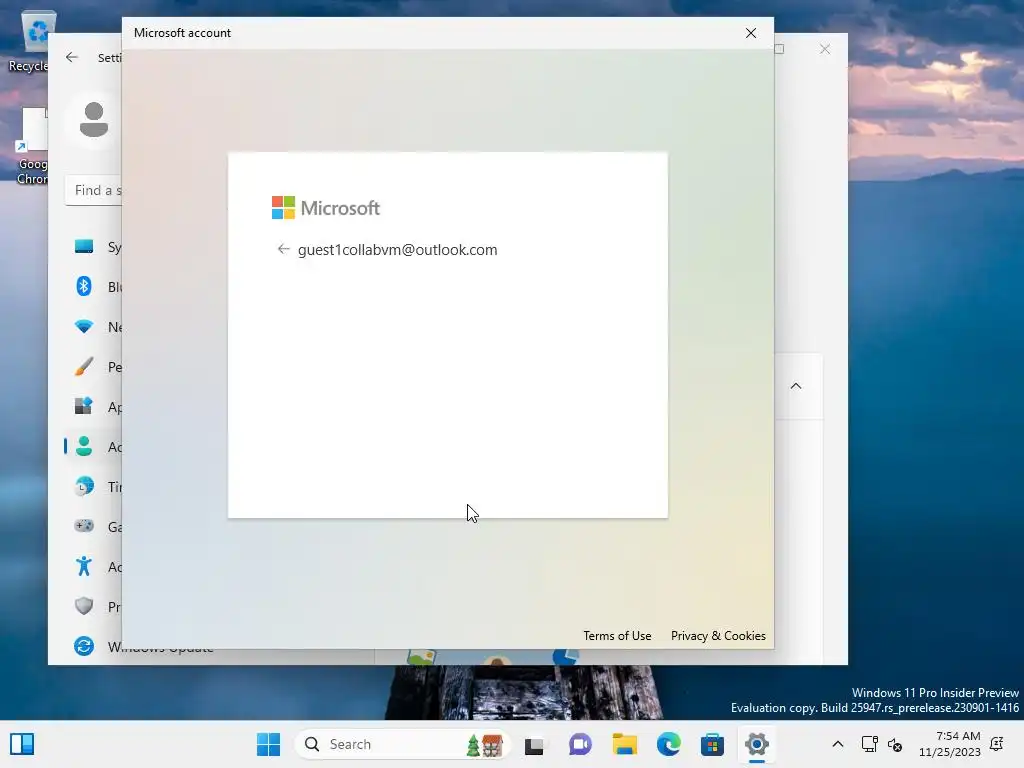Image resolution: width=1024 pixels, height=768 pixels.
Task: Click the guest1collabvm@outlook.com account text
Action: pyautogui.click(x=397, y=249)
